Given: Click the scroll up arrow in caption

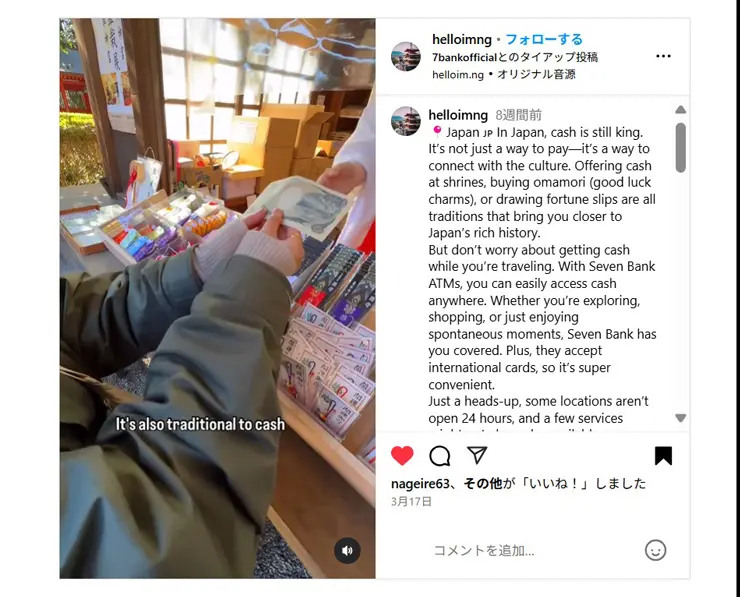Looking at the screenshot, I should tap(681, 109).
